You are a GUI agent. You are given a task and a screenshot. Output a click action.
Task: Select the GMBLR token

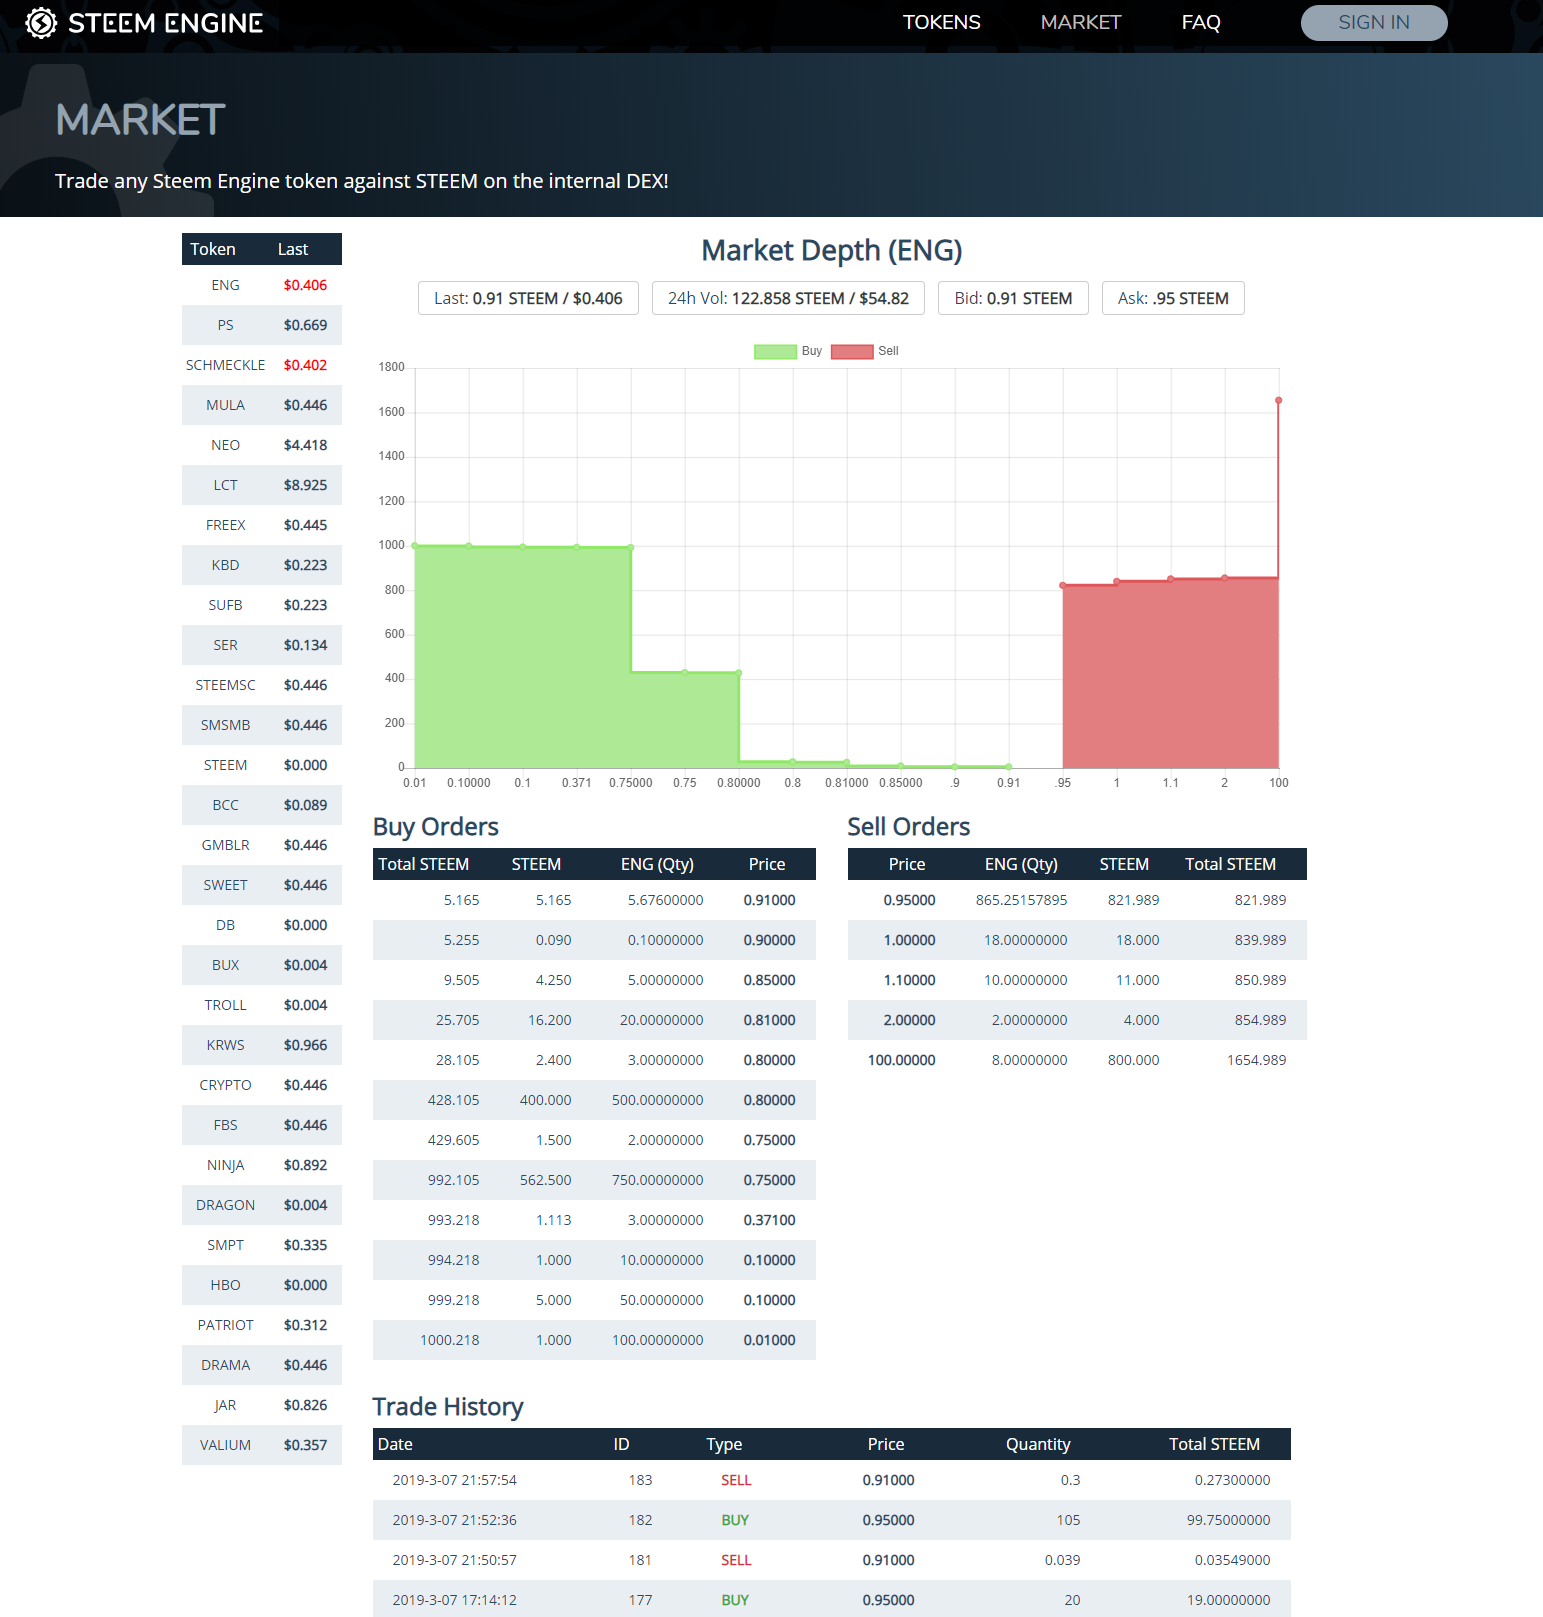(x=262, y=845)
